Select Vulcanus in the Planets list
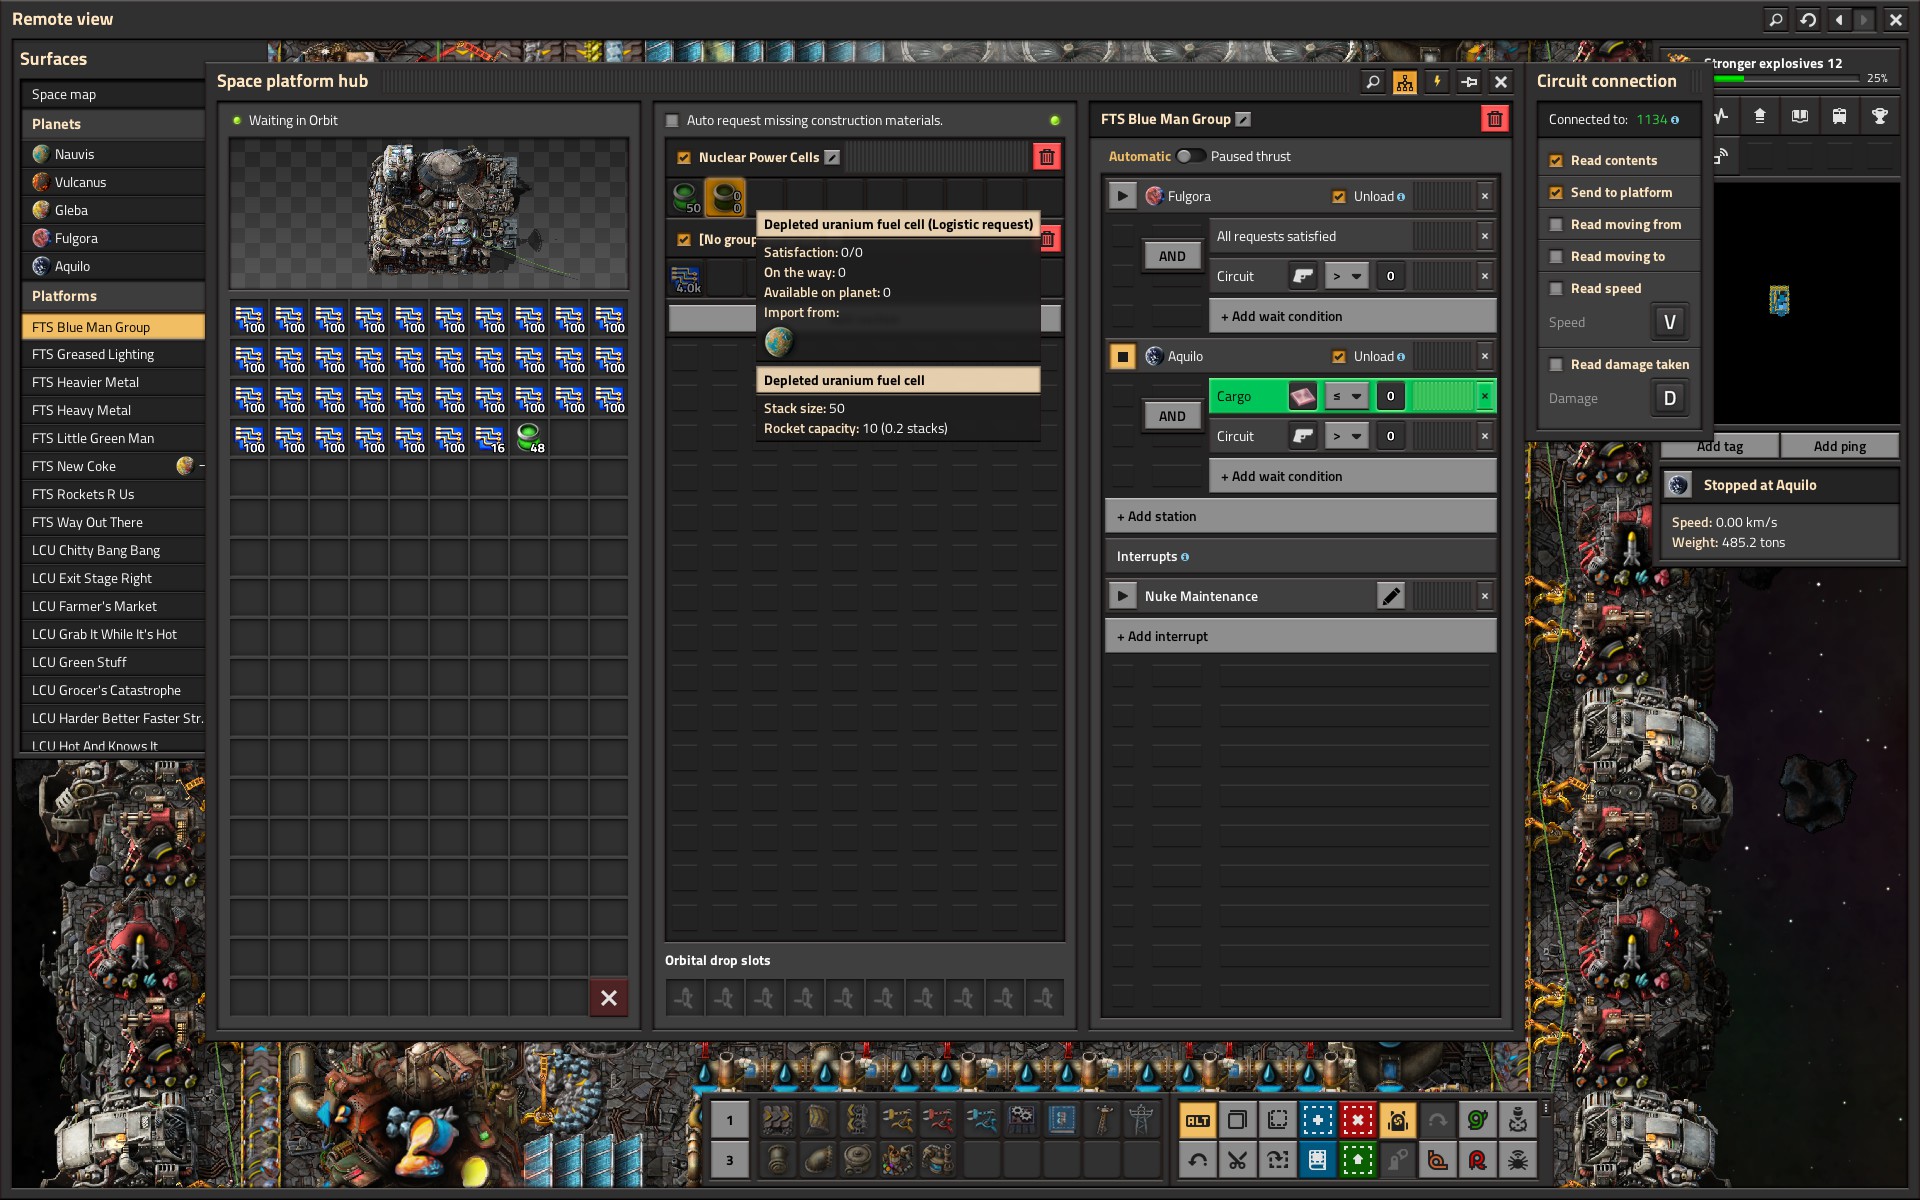1920x1200 pixels. (x=80, y=182)
